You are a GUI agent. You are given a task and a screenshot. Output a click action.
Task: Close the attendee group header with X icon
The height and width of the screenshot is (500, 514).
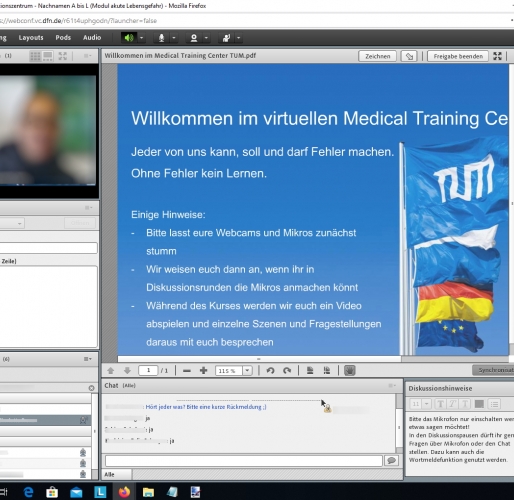pos(91,388)
